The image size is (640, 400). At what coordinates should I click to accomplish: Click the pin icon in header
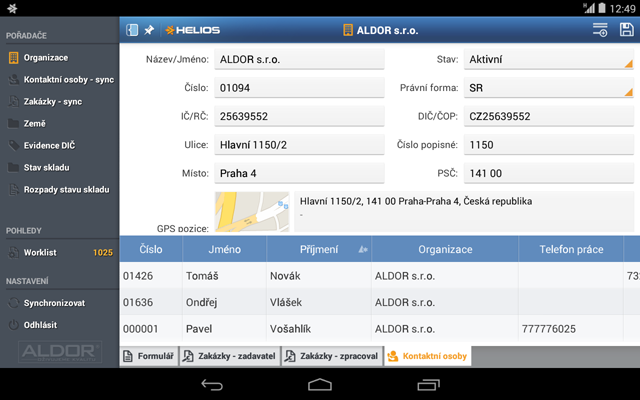click(x=149, y=30)
